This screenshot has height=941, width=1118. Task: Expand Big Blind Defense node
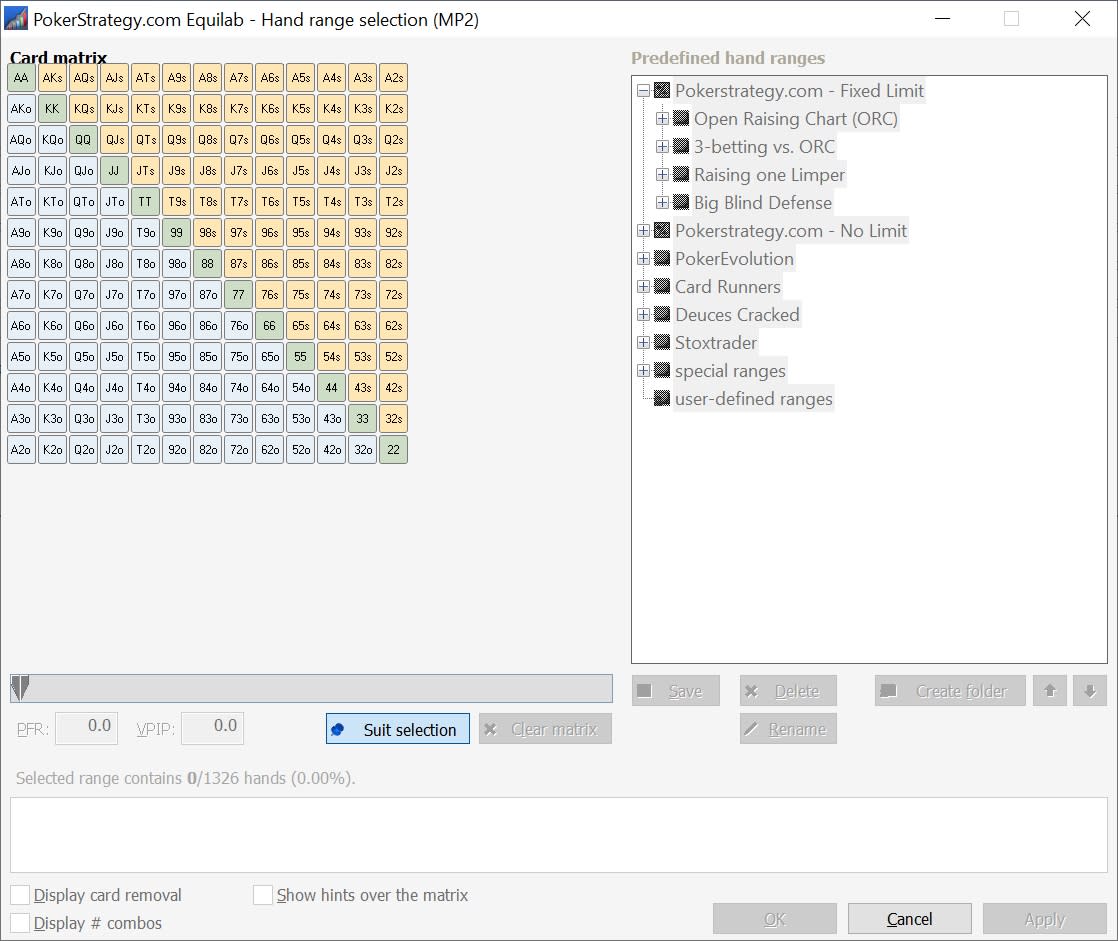pos(662,202)
